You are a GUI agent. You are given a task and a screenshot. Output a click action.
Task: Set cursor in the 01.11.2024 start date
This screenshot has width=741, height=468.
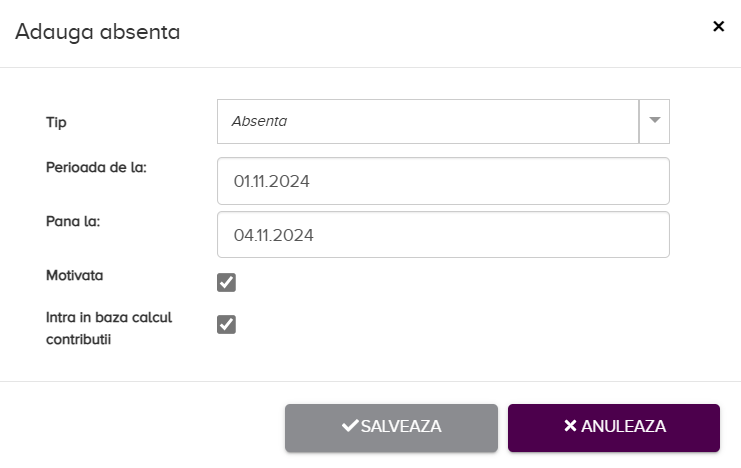point(271,182)
